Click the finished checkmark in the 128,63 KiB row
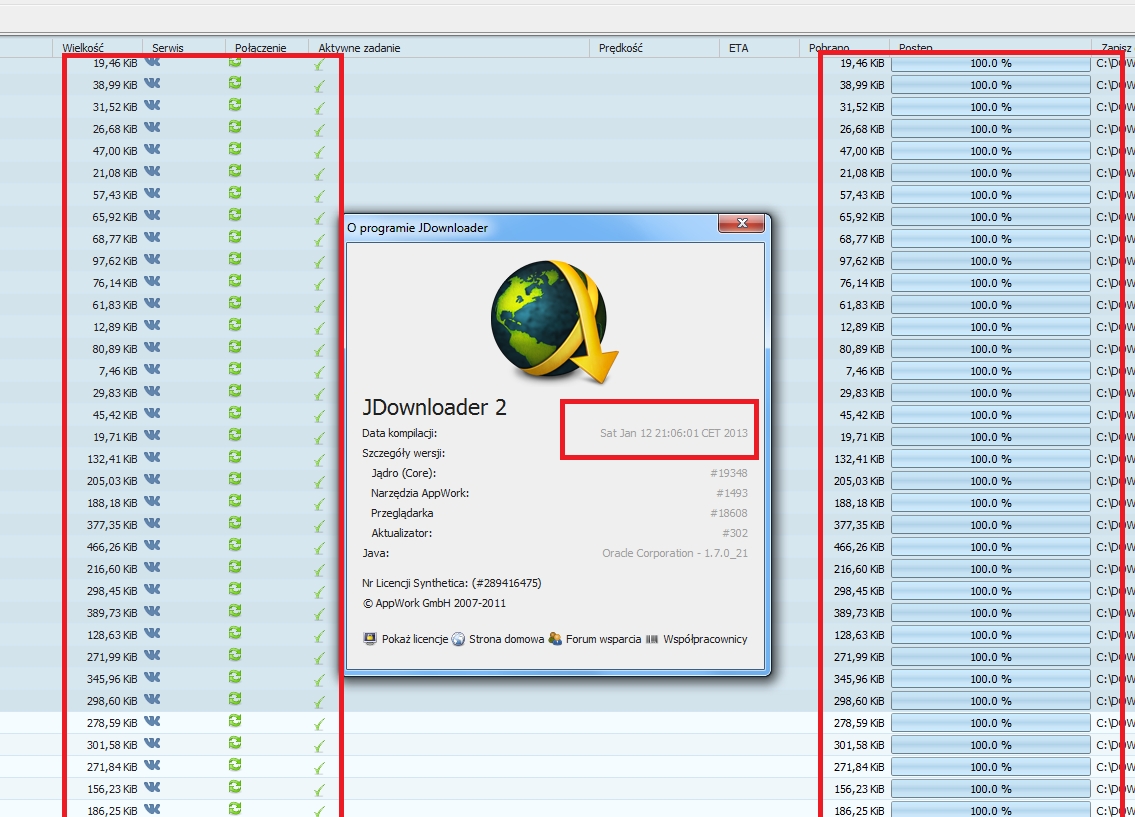This screenshot has height=817, width=1135. (x=319, y=636)
